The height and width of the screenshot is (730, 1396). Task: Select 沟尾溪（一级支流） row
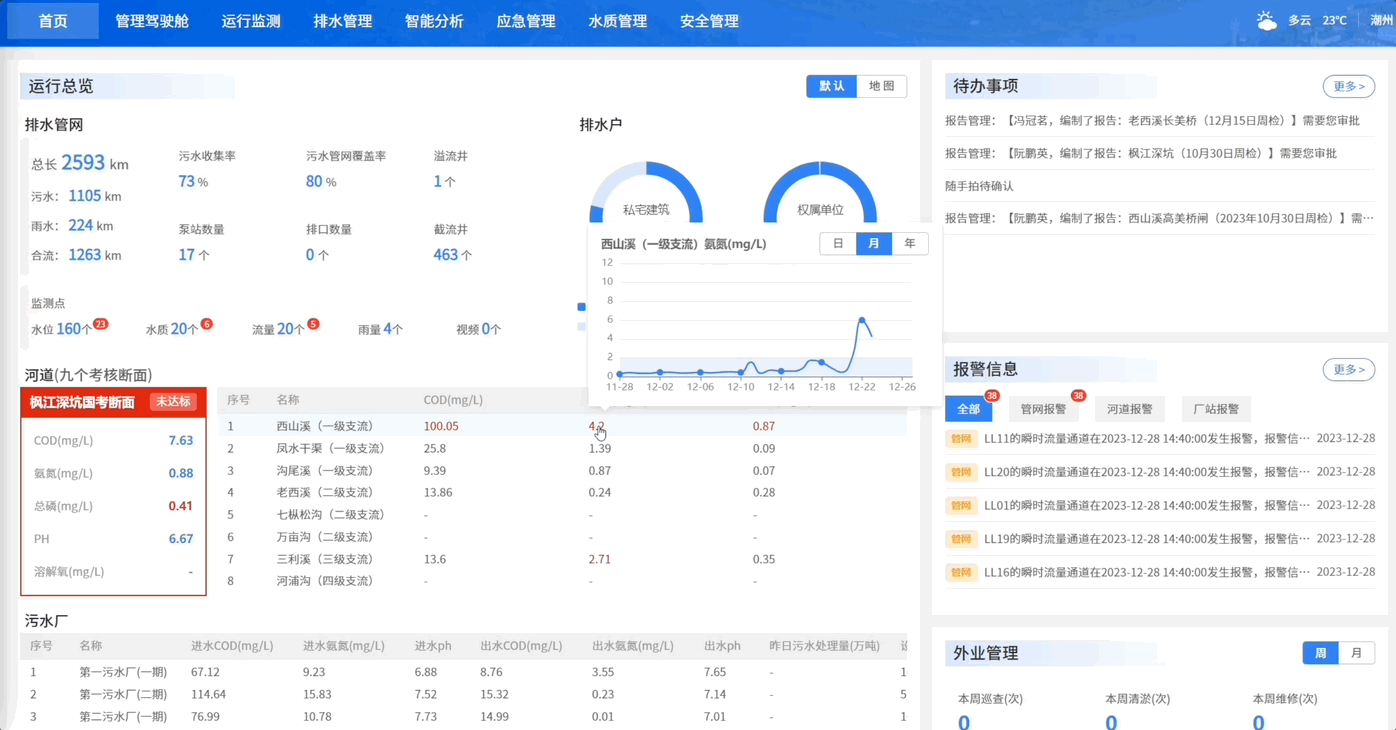click(562, 470)
